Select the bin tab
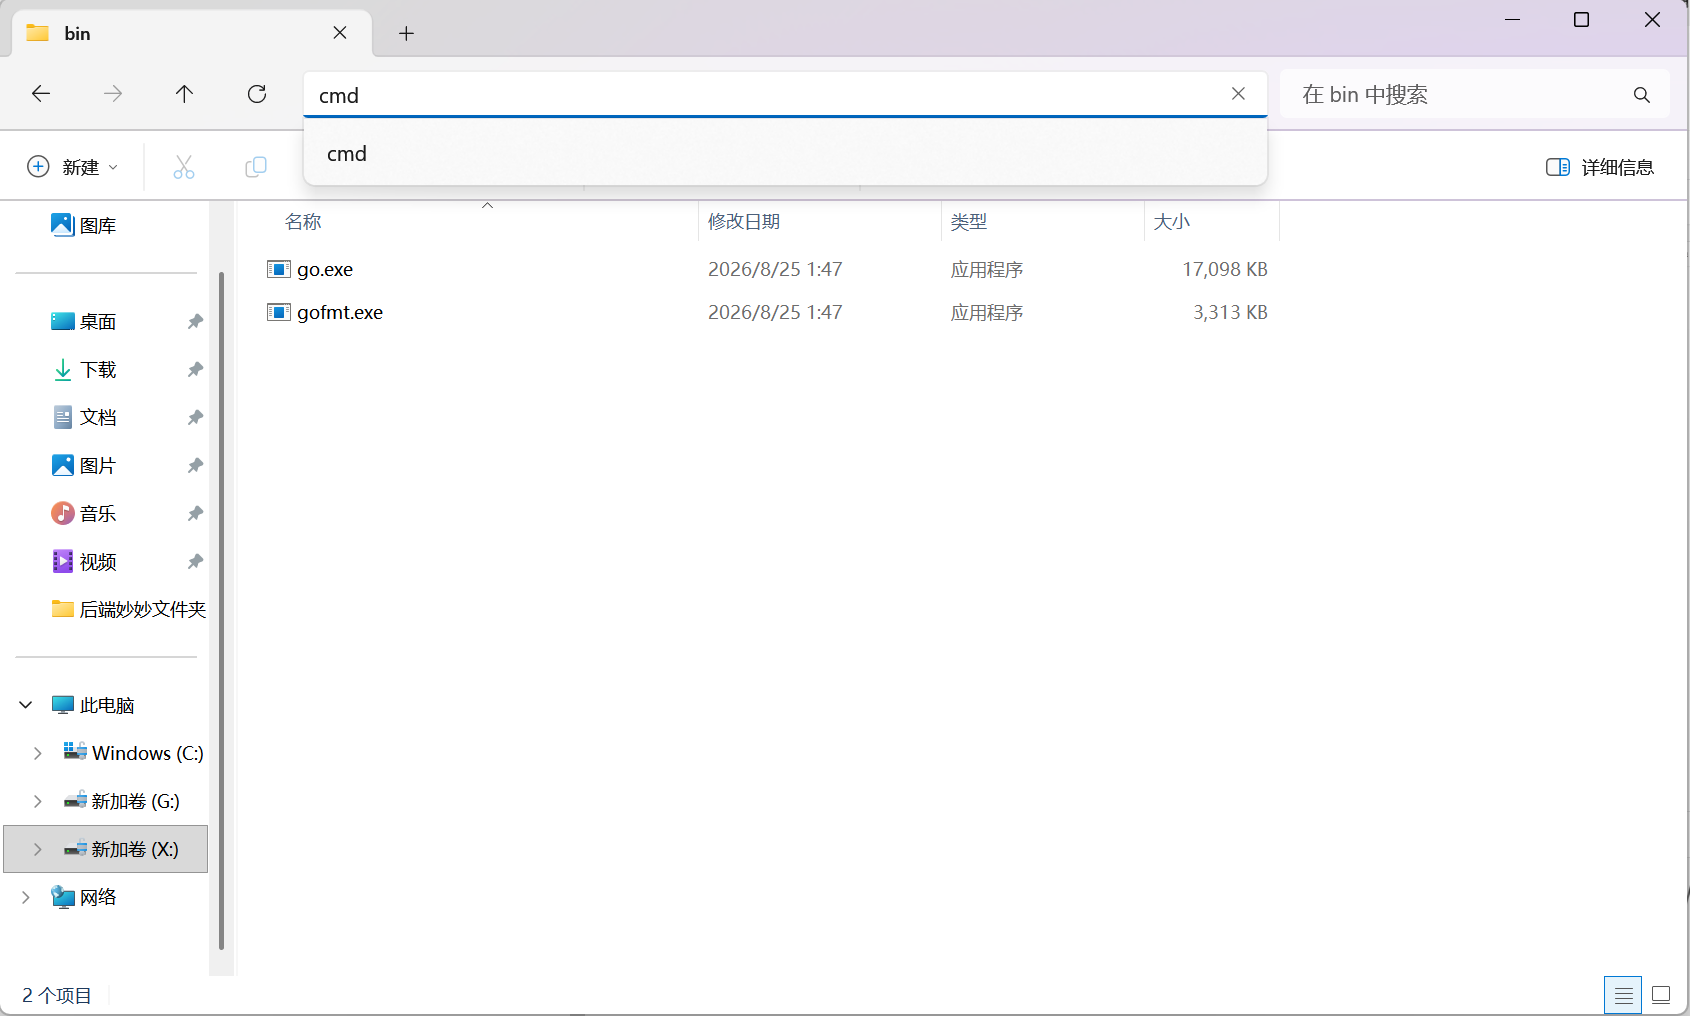The width and height of the screenshot is (1690, 1016). pos(192,33)
